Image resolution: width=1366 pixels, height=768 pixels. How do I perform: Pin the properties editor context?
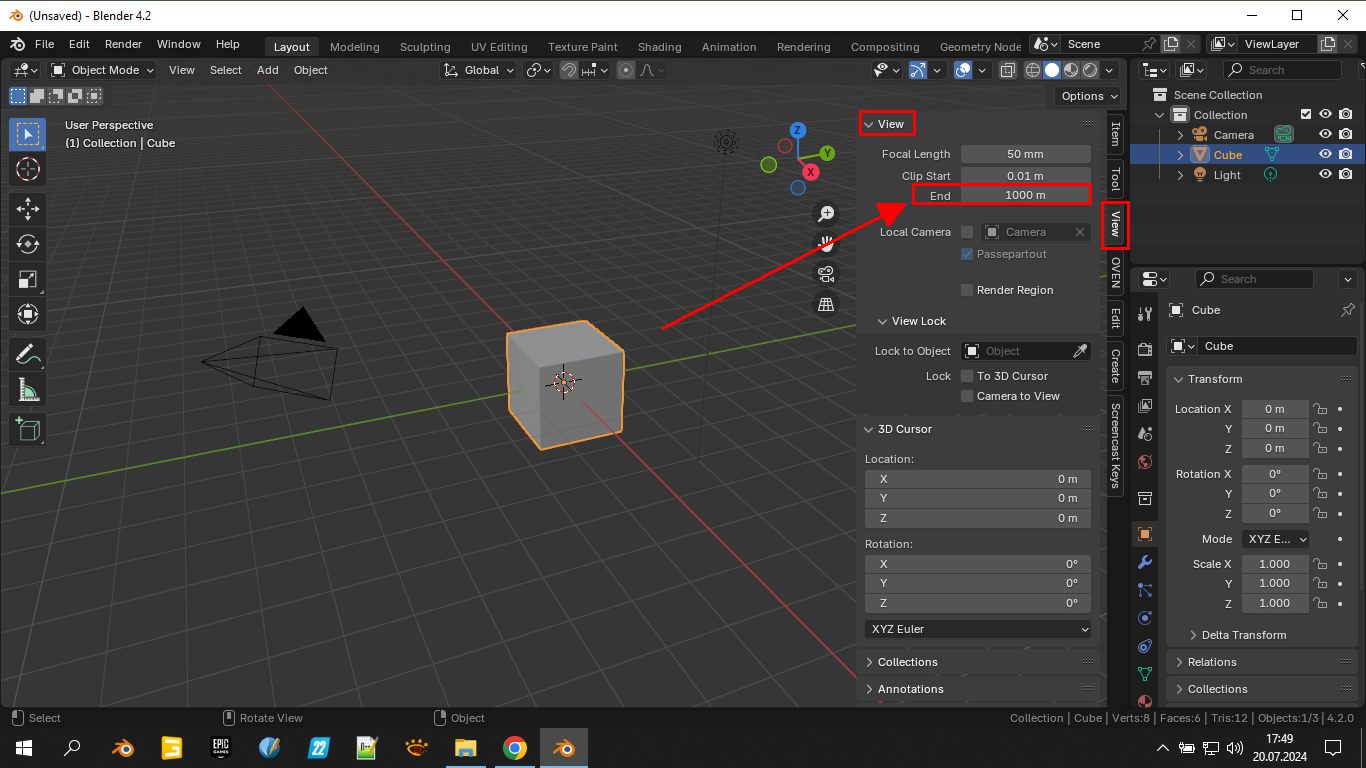tap(1348, 310)
